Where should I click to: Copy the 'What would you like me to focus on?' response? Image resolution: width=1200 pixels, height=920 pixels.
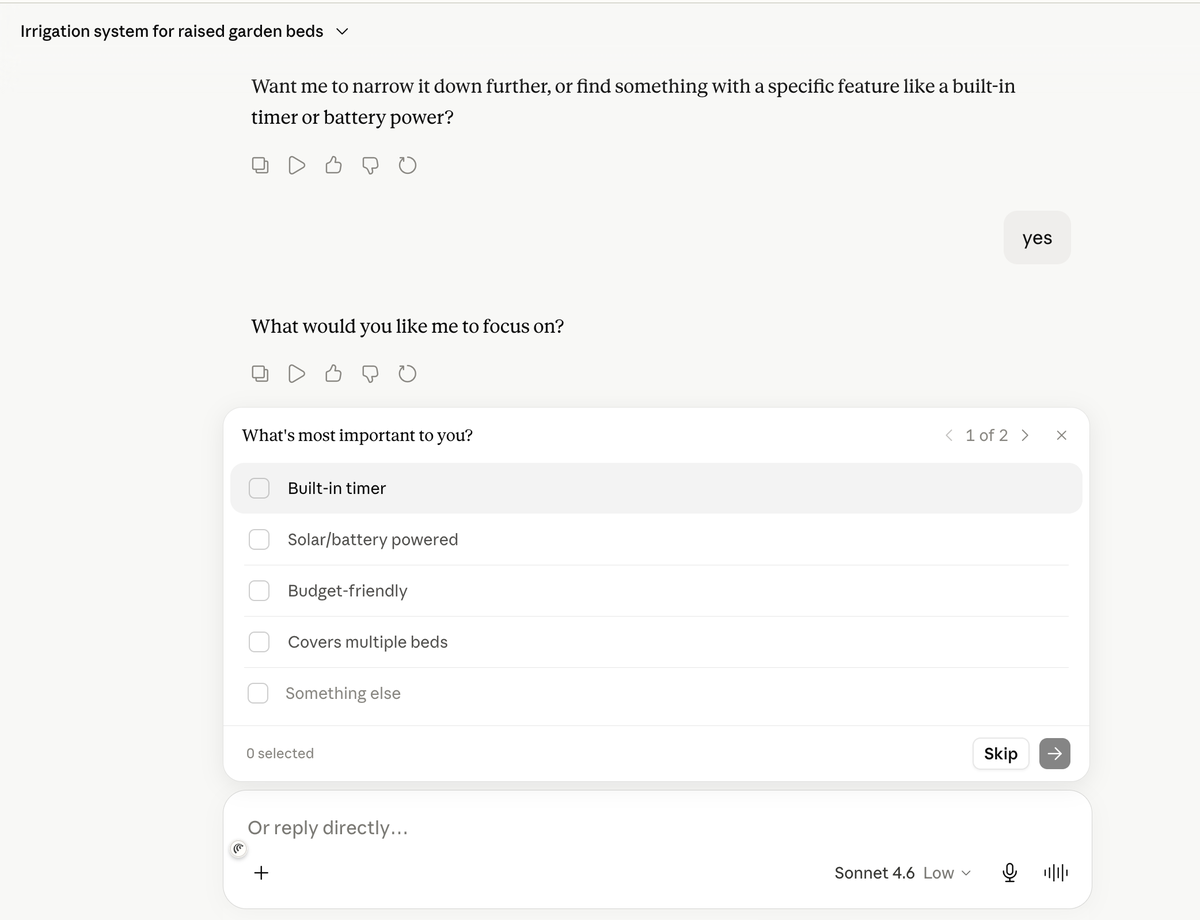(x=260, y=374)
